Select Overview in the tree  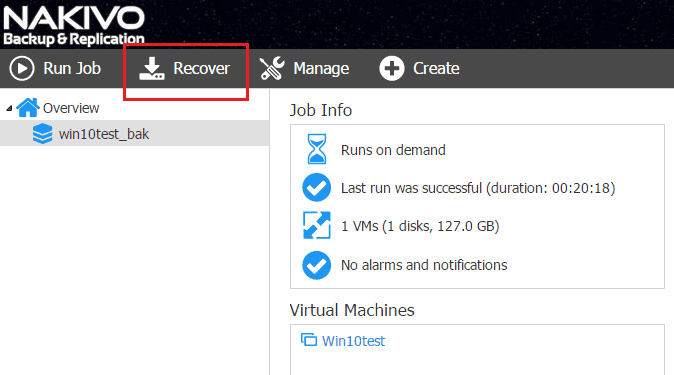(x=71, y=108)
